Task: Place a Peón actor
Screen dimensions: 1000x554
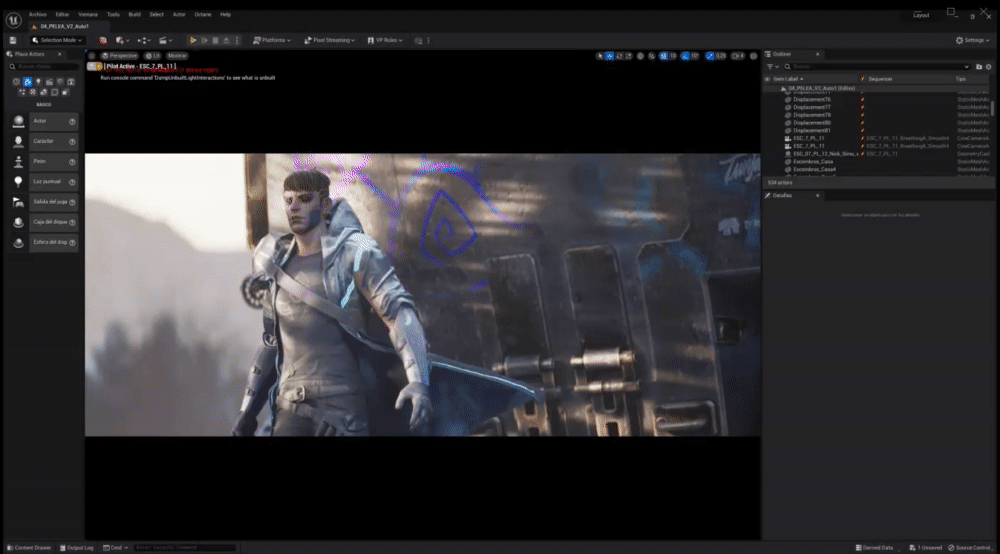Action: (x=43, y=161)
